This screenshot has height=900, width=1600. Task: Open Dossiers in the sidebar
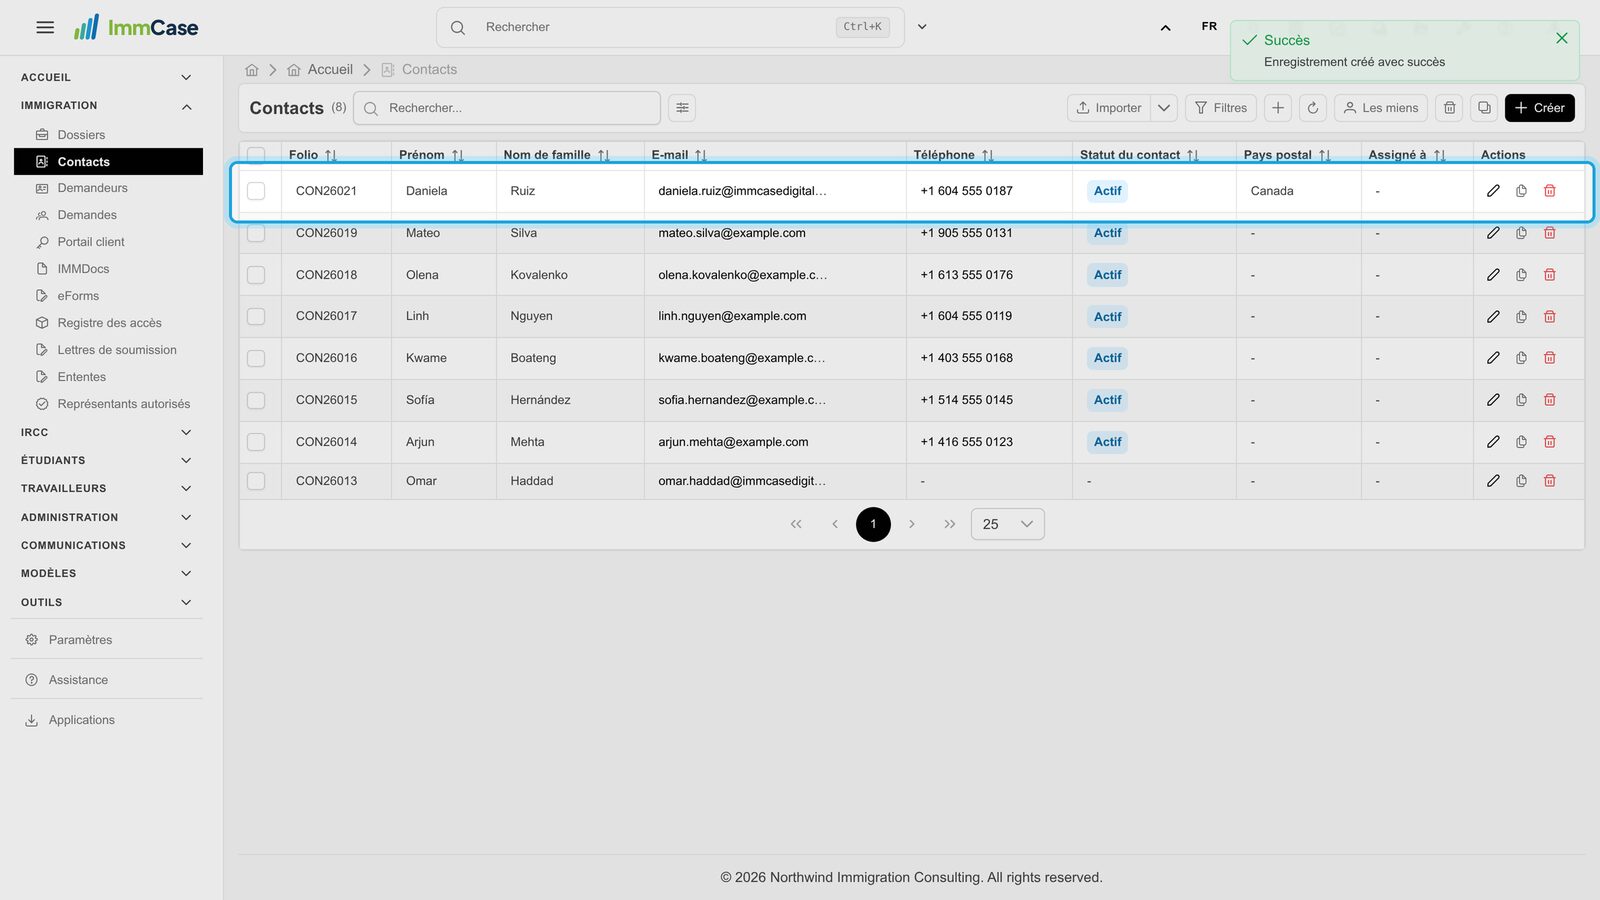click(81, 135)
